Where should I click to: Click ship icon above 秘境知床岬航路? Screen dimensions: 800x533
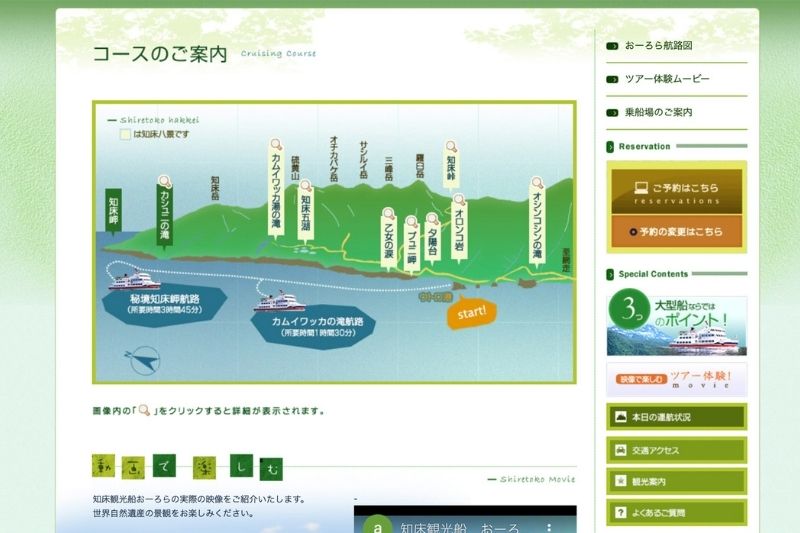tap(134, 281)
